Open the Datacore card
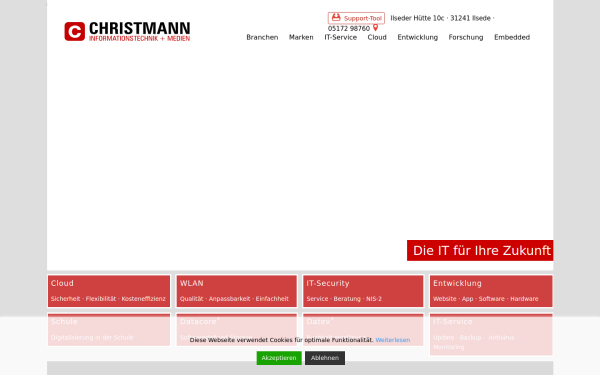The image size is (600, 375). [236, 329]
